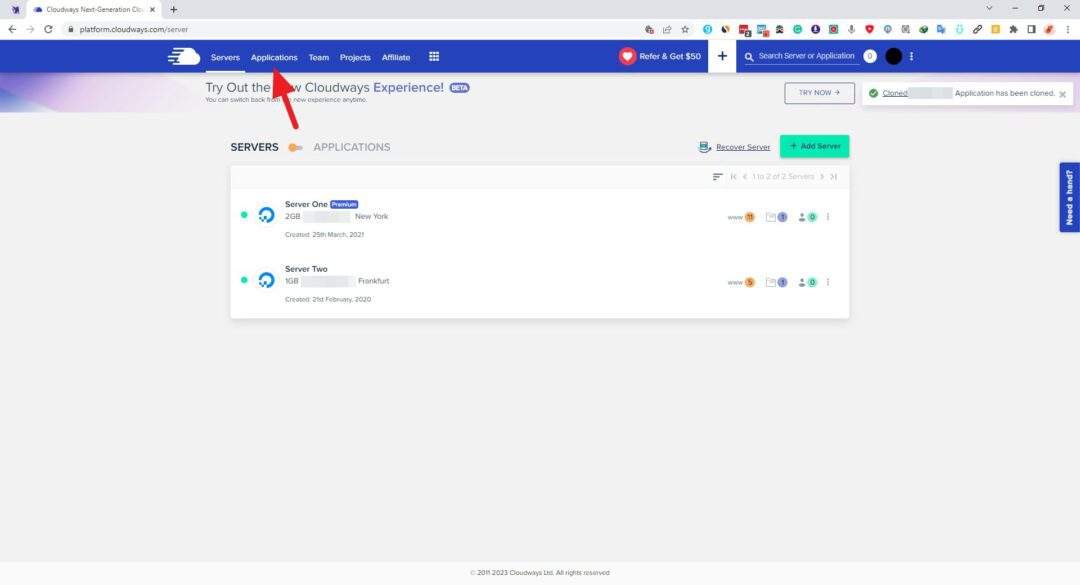
Task: Click the DigitalOcean logo for Server Two
Action: pyautogui.click(x=267, y=280)
